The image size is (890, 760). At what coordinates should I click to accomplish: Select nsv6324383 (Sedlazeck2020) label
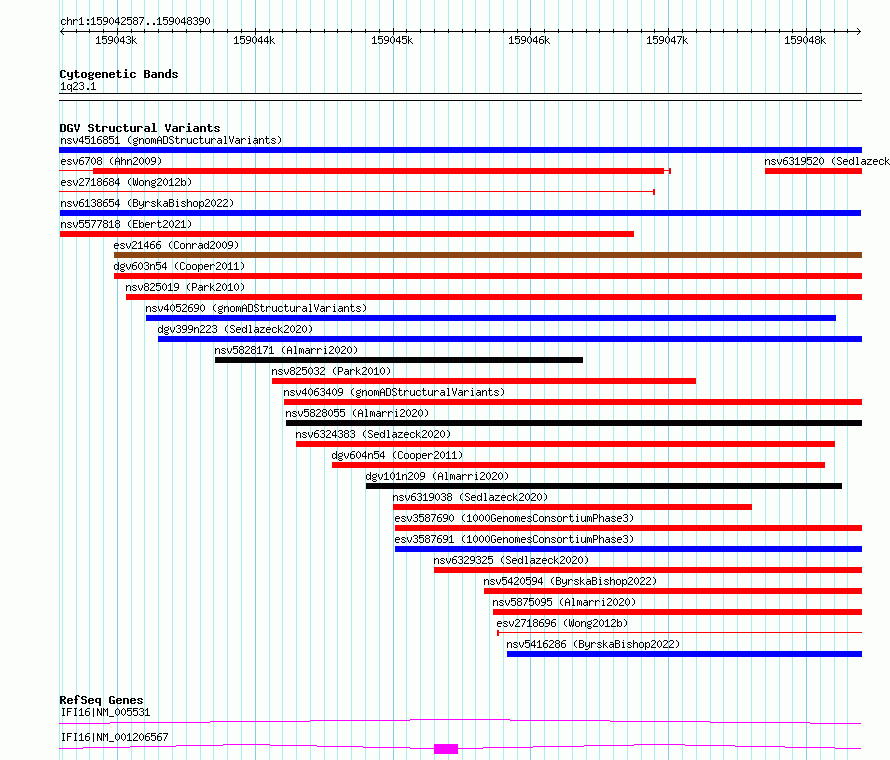coord(373,434)
